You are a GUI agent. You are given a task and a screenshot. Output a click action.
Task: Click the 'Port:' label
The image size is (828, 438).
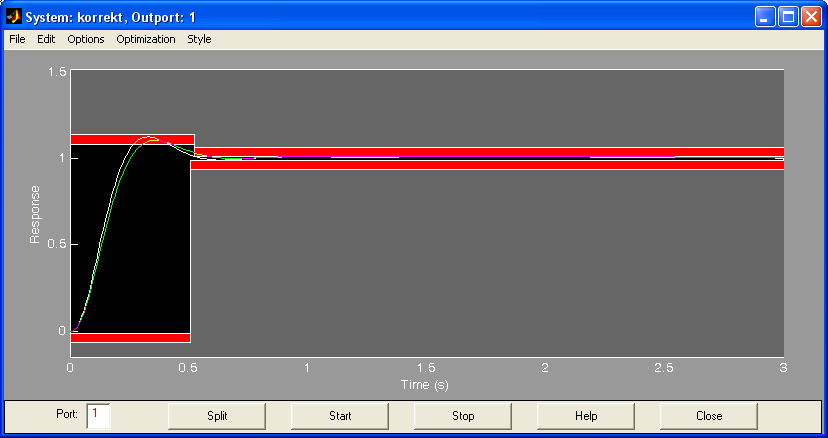[67, 414]
